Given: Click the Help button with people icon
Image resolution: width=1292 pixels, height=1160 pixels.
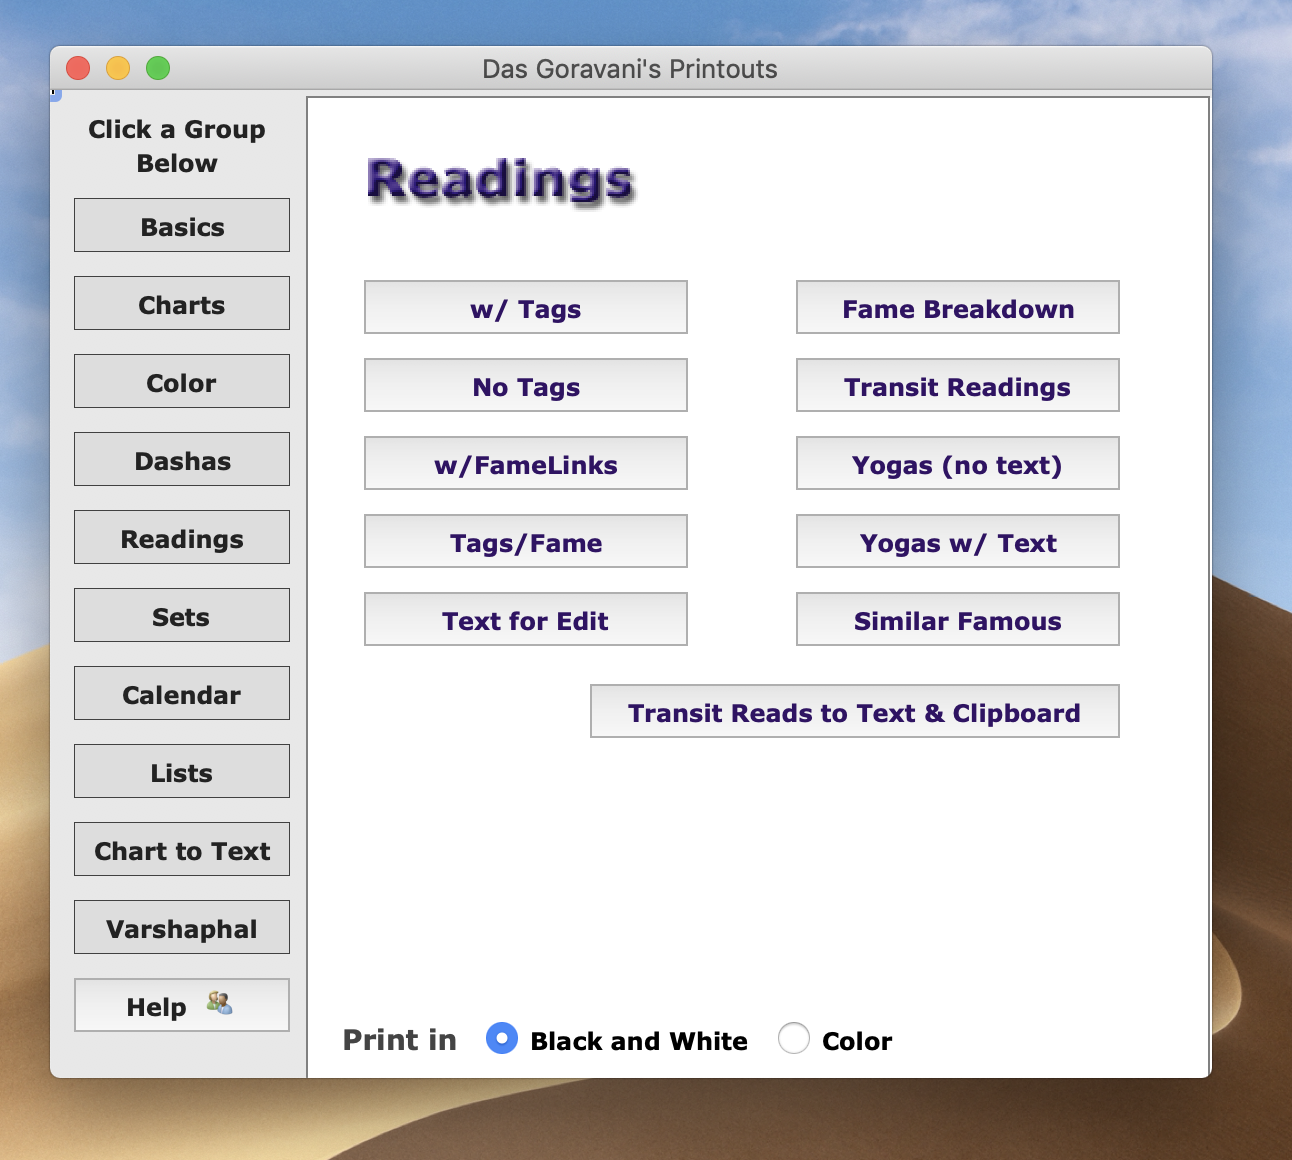Looking at the screenshot, I should (181, 1005).
